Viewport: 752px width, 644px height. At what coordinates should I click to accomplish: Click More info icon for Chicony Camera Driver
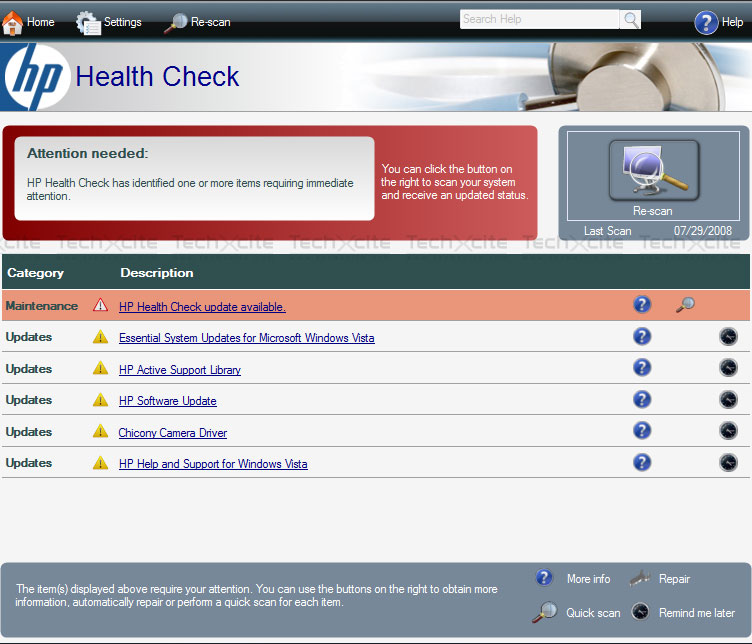tap(642, 430)
